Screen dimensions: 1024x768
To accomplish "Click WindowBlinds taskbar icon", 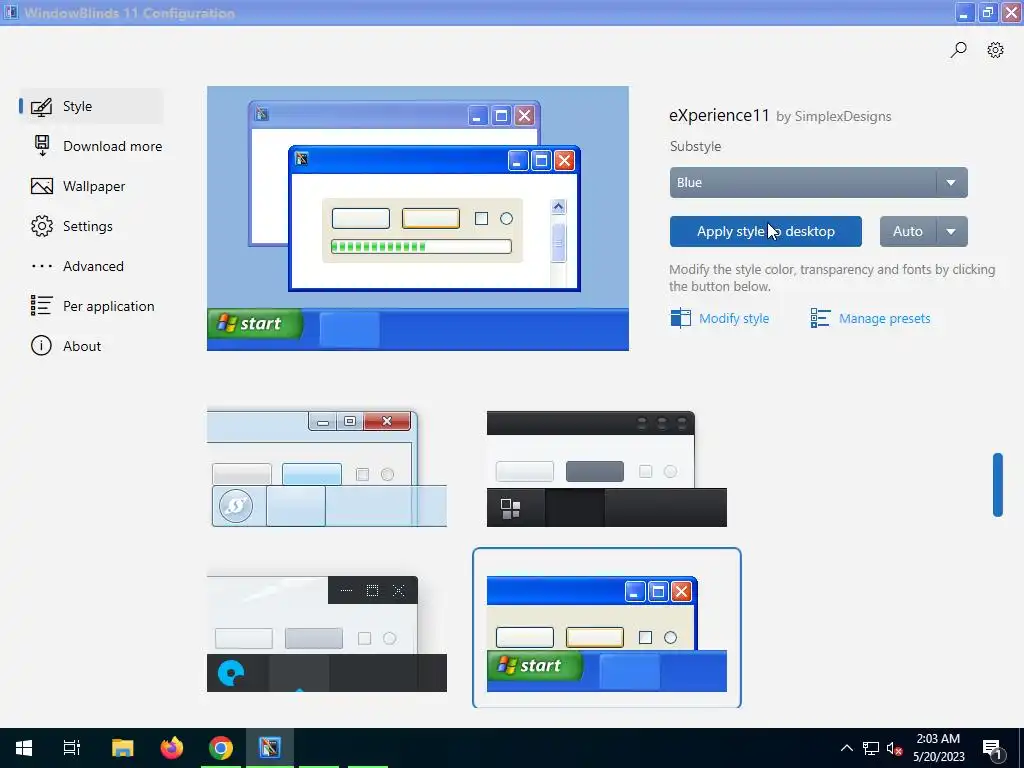I will pyautogui.click(x=270, y=748).
